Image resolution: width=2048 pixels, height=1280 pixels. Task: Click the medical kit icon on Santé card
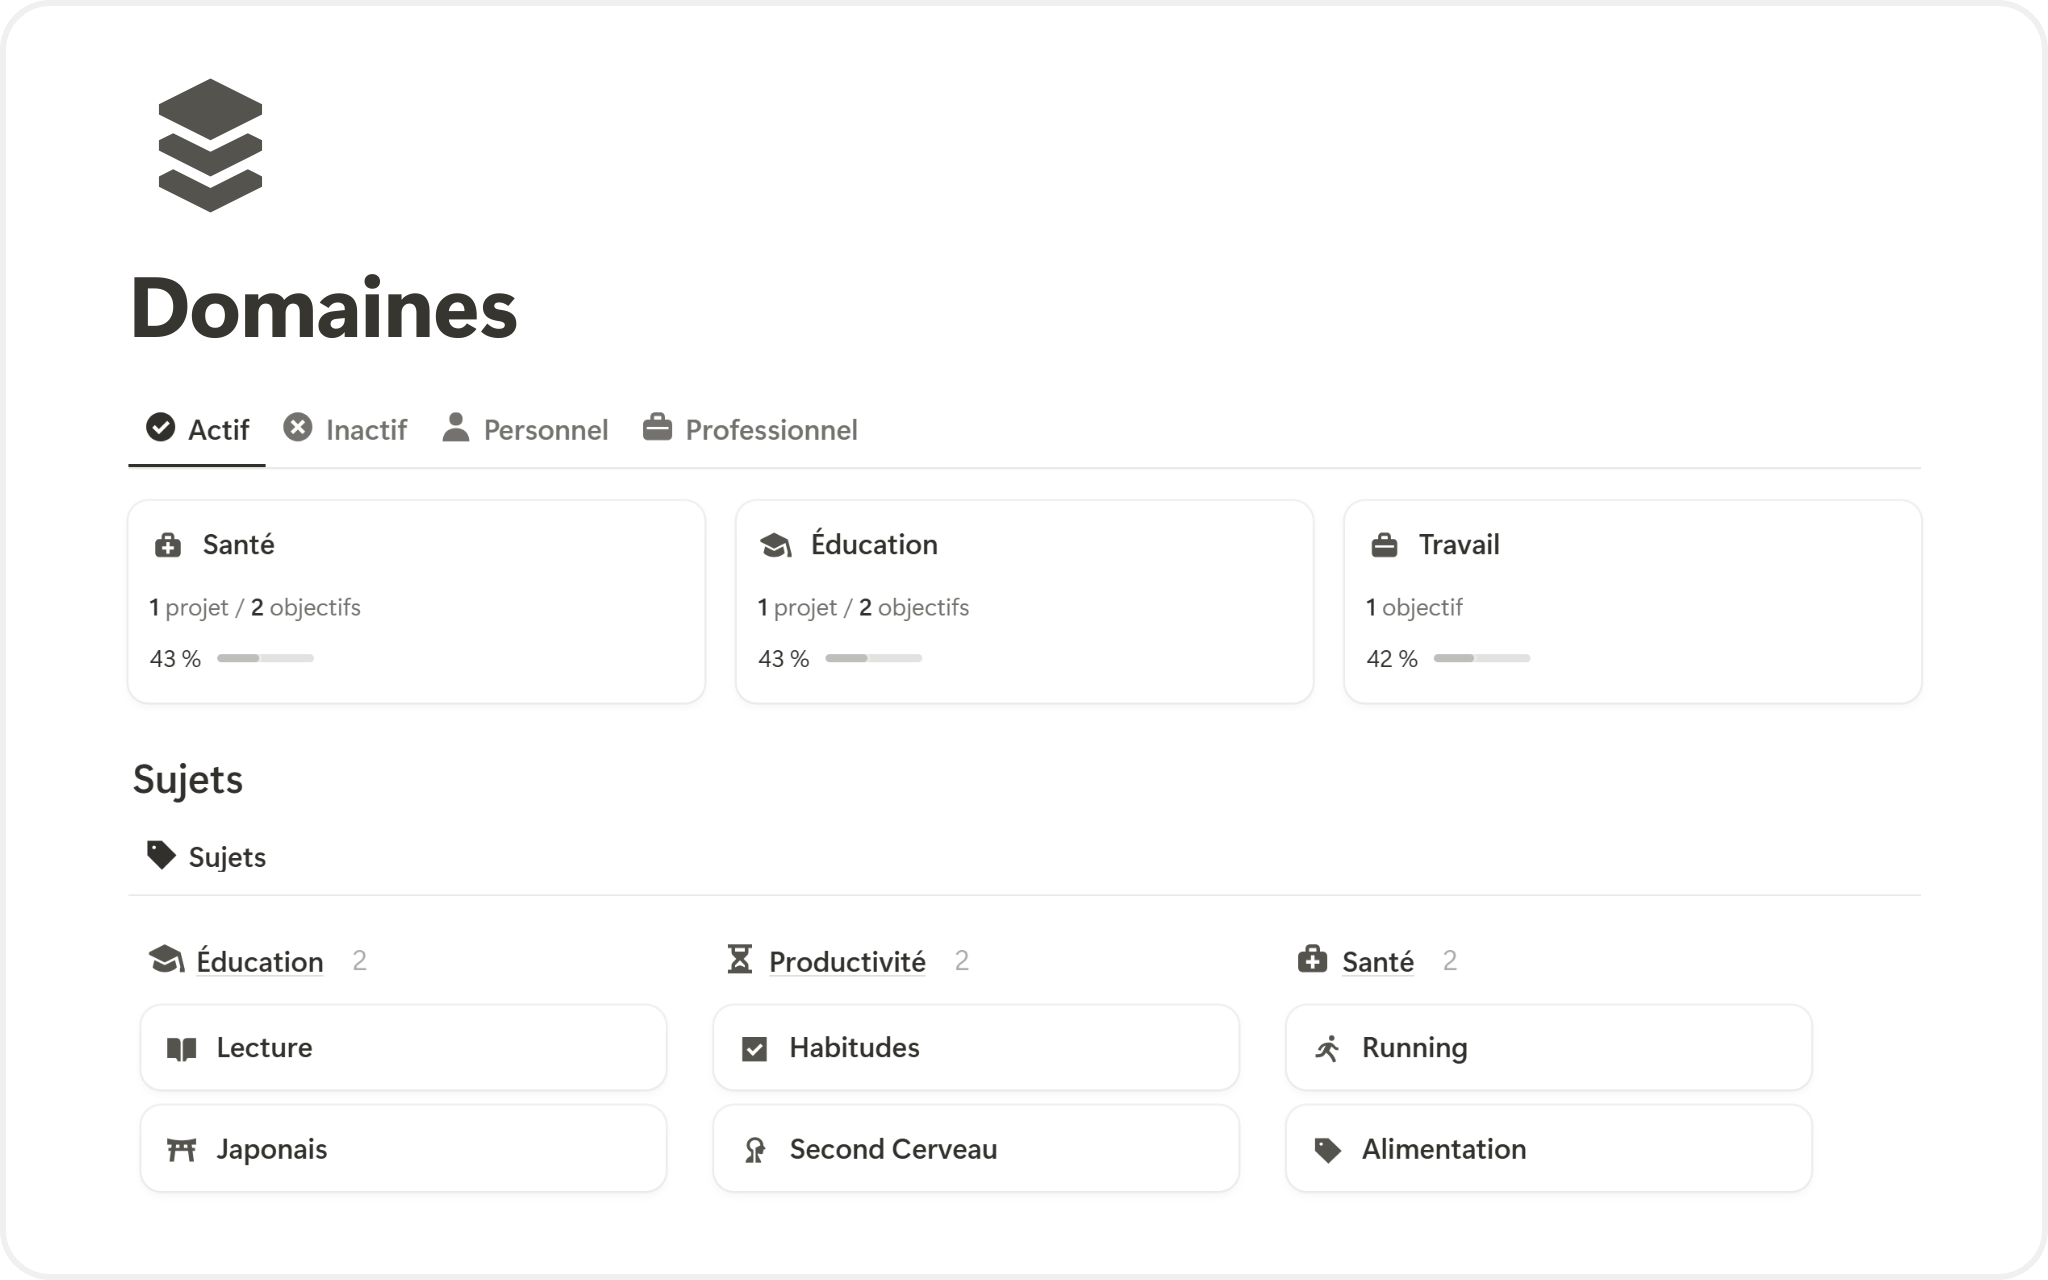click(x=168, y=545)
